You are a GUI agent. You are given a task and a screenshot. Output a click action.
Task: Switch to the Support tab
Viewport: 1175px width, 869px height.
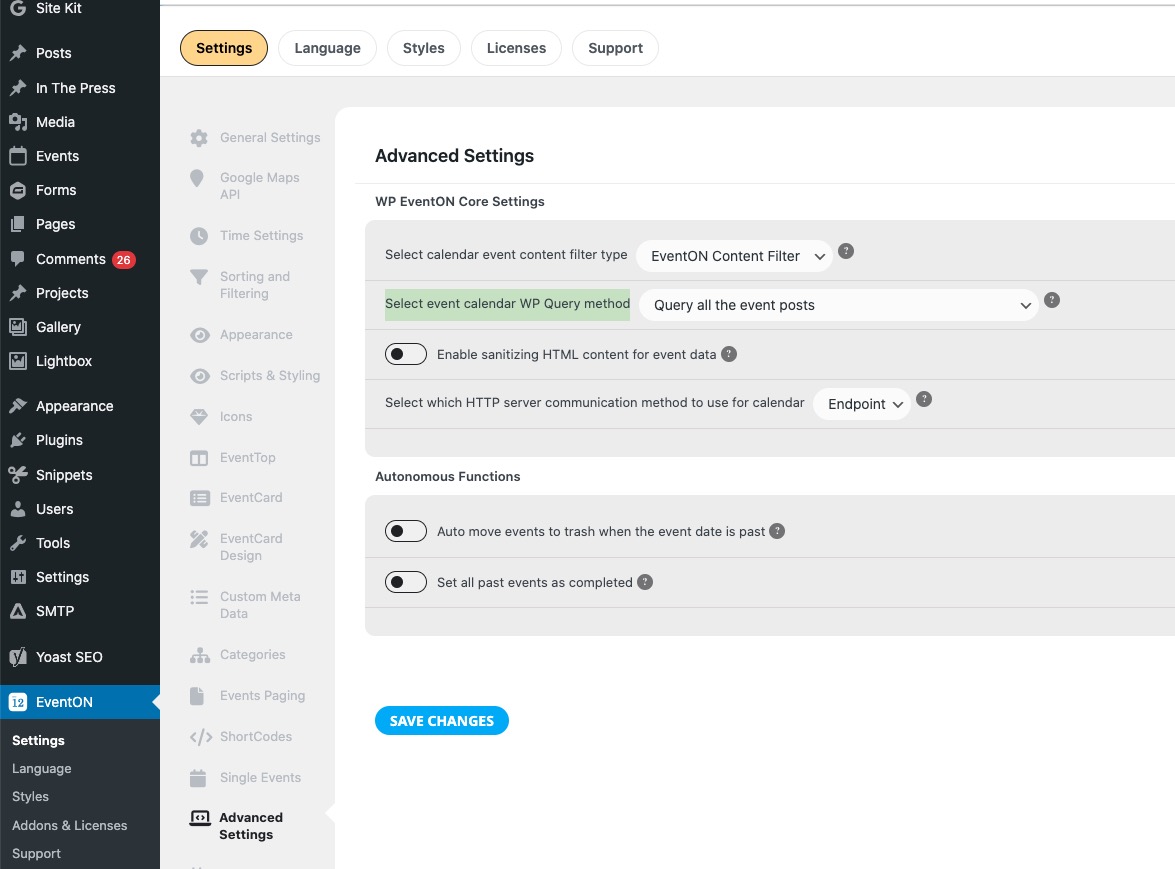(615, 48)
